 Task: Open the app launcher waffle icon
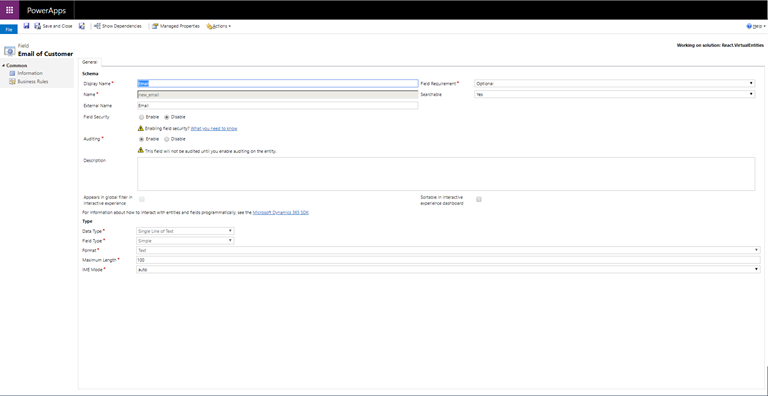(9, 10)
